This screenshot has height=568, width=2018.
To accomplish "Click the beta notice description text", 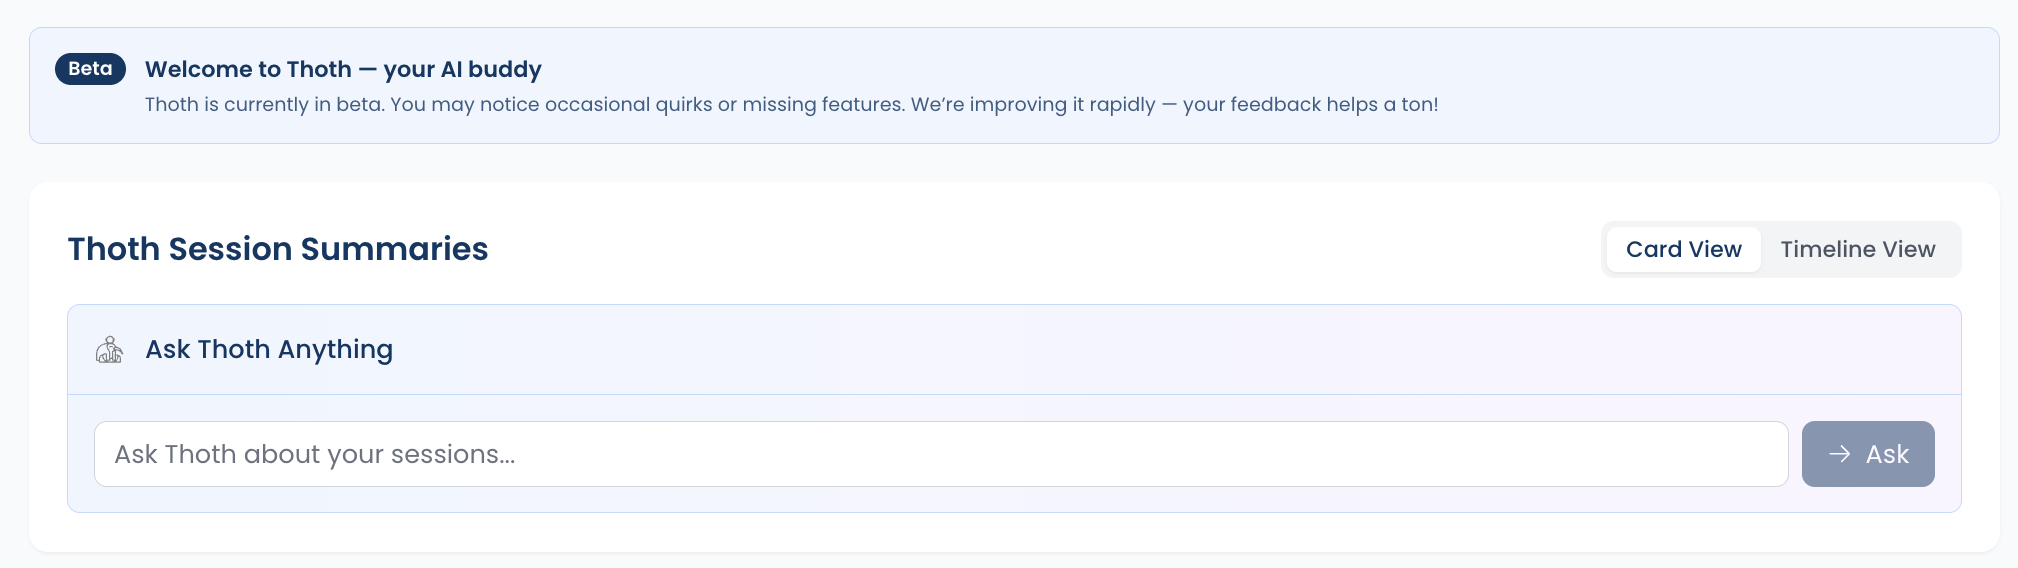I will (790, 104).
